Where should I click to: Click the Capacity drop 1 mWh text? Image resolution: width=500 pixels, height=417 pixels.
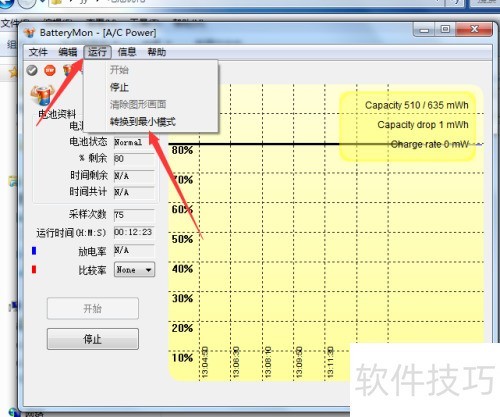423,125
